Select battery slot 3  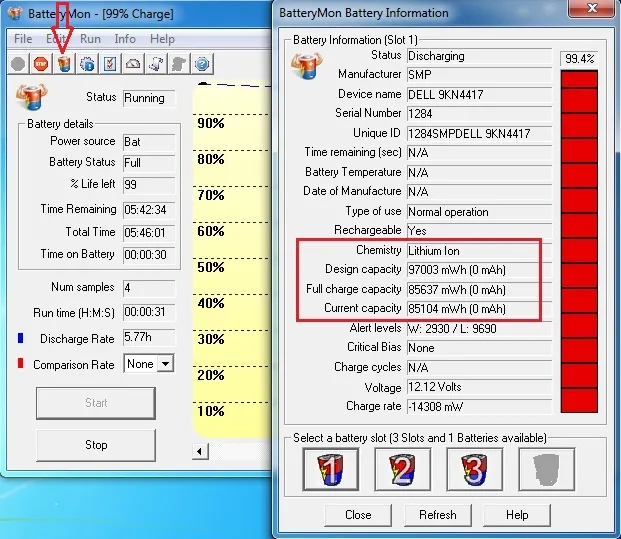coord(474,469)
